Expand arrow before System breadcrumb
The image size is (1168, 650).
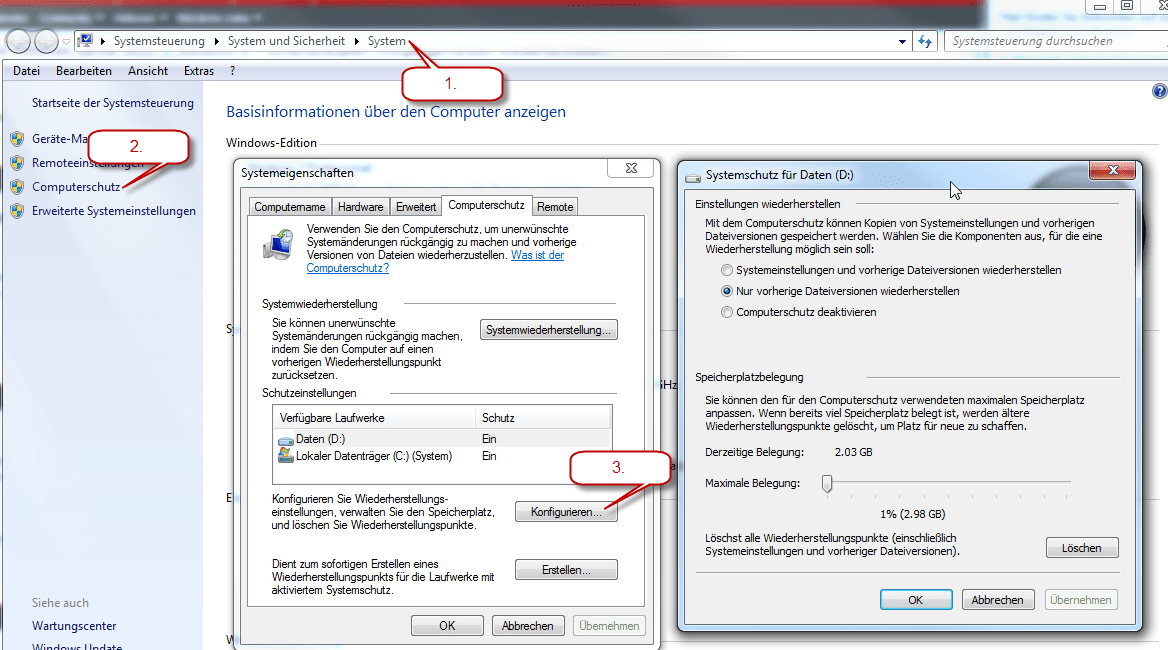click(357, 41)
